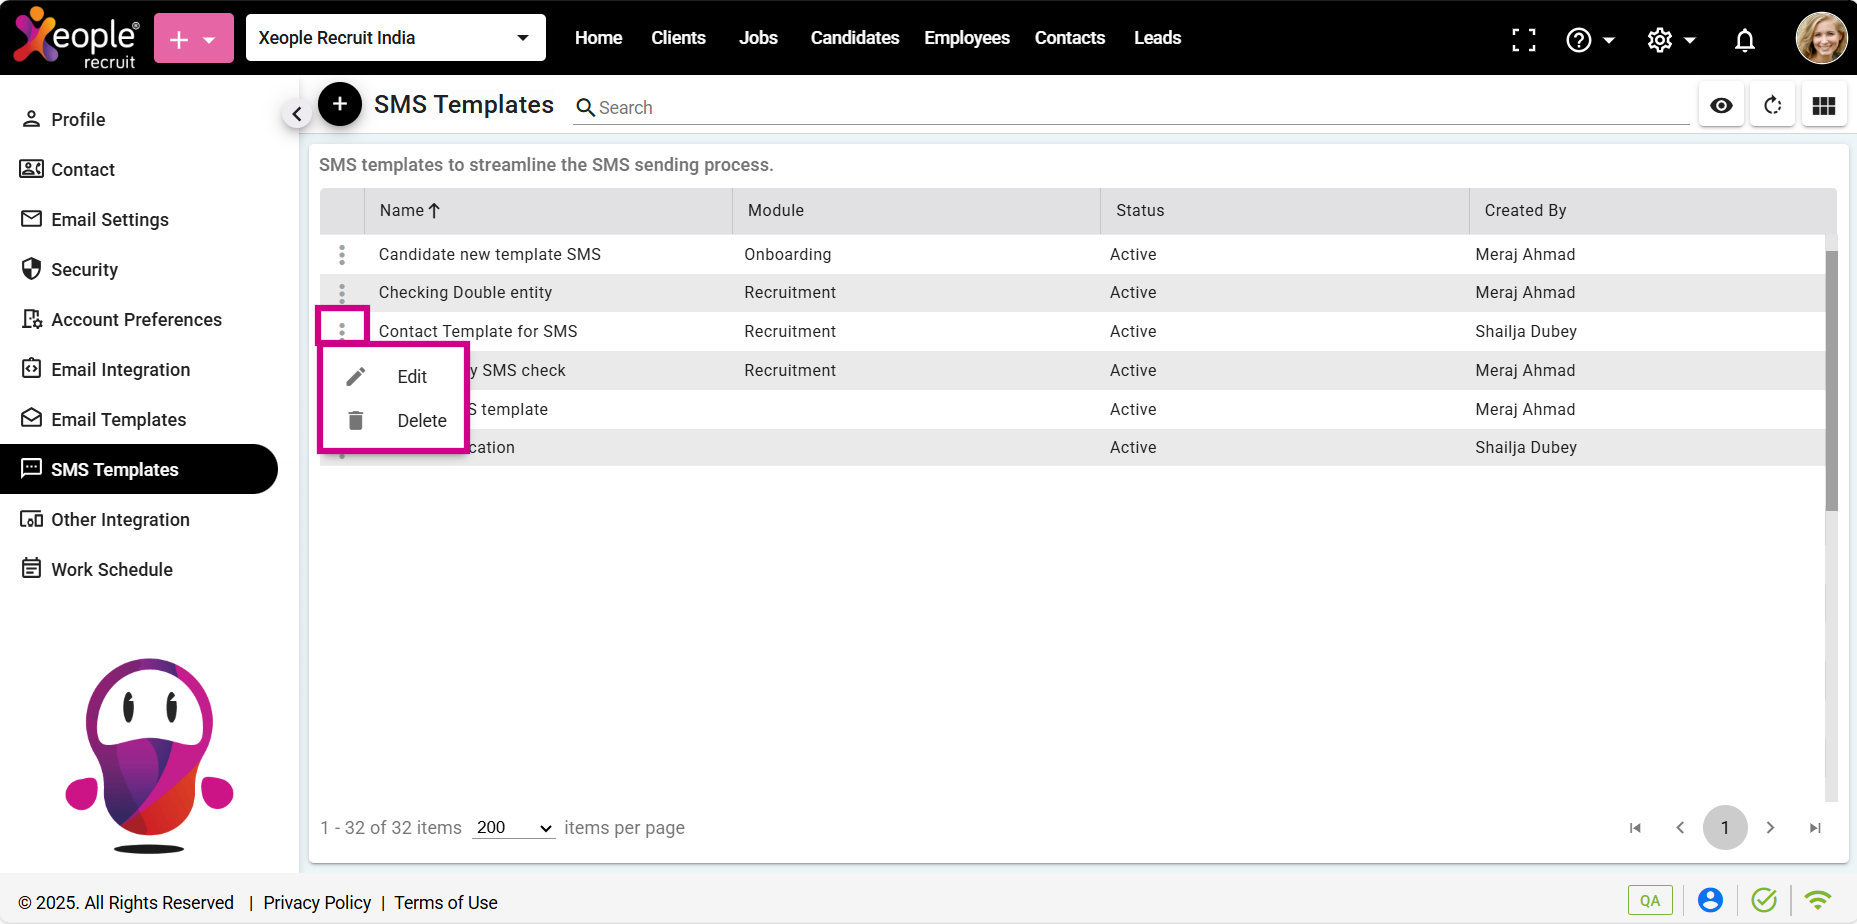The image size is (1857, 924).
Task: Click the add new SMS template plus button
Action: pyautogui.click(x=340, y=104)
